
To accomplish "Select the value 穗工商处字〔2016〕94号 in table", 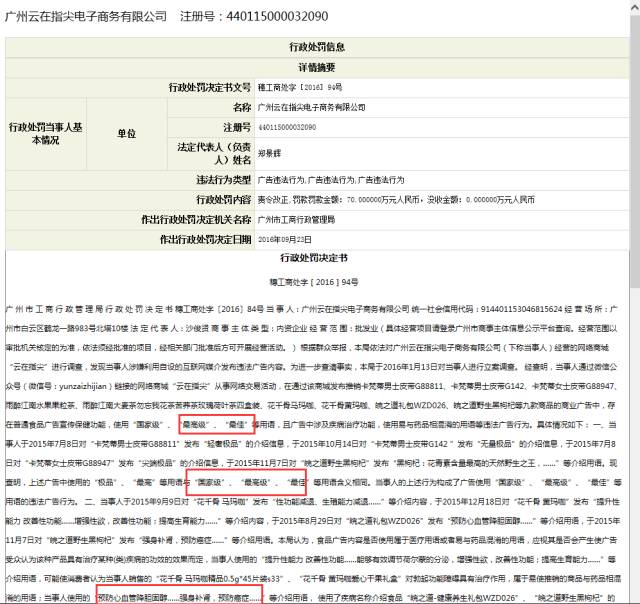I will pyautogui.click(x=300, y=87).
